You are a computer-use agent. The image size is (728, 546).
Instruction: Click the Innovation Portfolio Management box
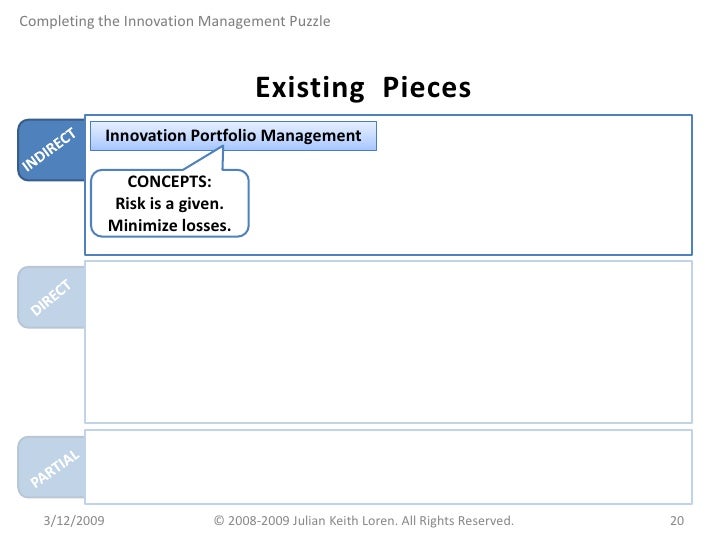(233, 136)
